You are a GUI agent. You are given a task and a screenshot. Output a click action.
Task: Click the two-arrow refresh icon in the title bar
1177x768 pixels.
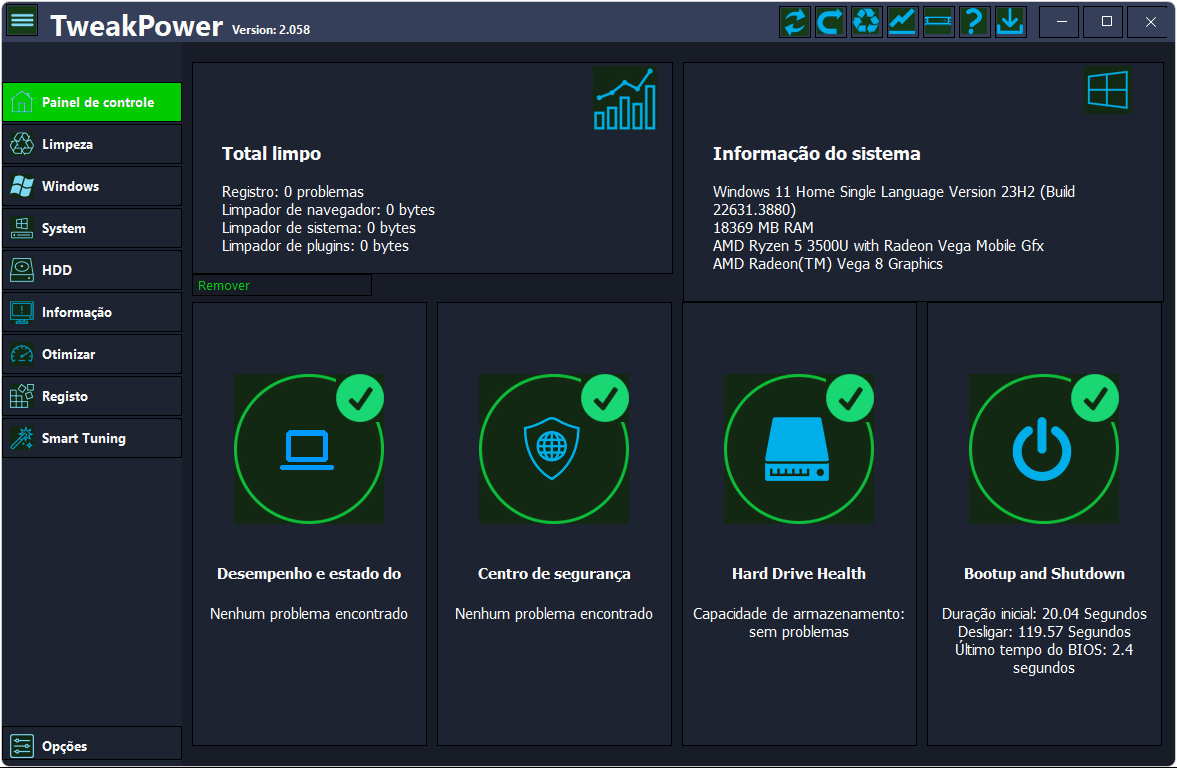tap(794, 22)
